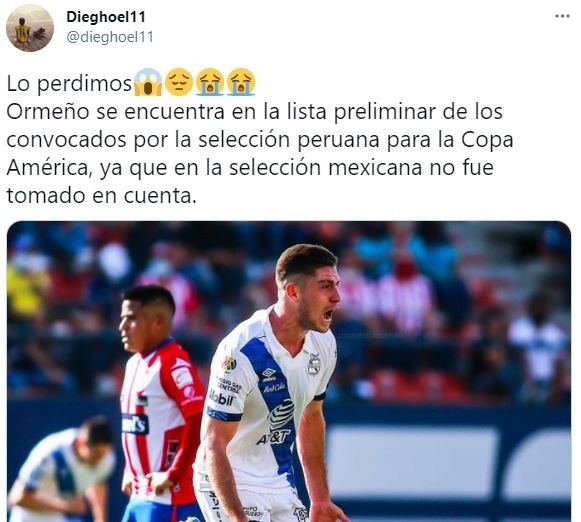Screen dimensions: 581x522
Task: Click the 'Lo perdimos' text line
Action: pyautogui.click(x=69, y=84)
